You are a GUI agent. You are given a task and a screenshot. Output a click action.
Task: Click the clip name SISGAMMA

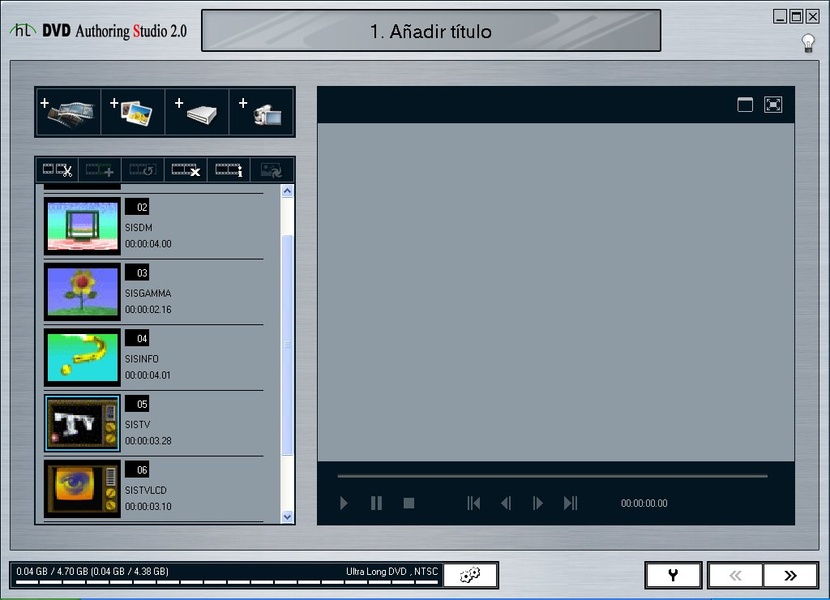pyautogui.click(x=148, y=293)
